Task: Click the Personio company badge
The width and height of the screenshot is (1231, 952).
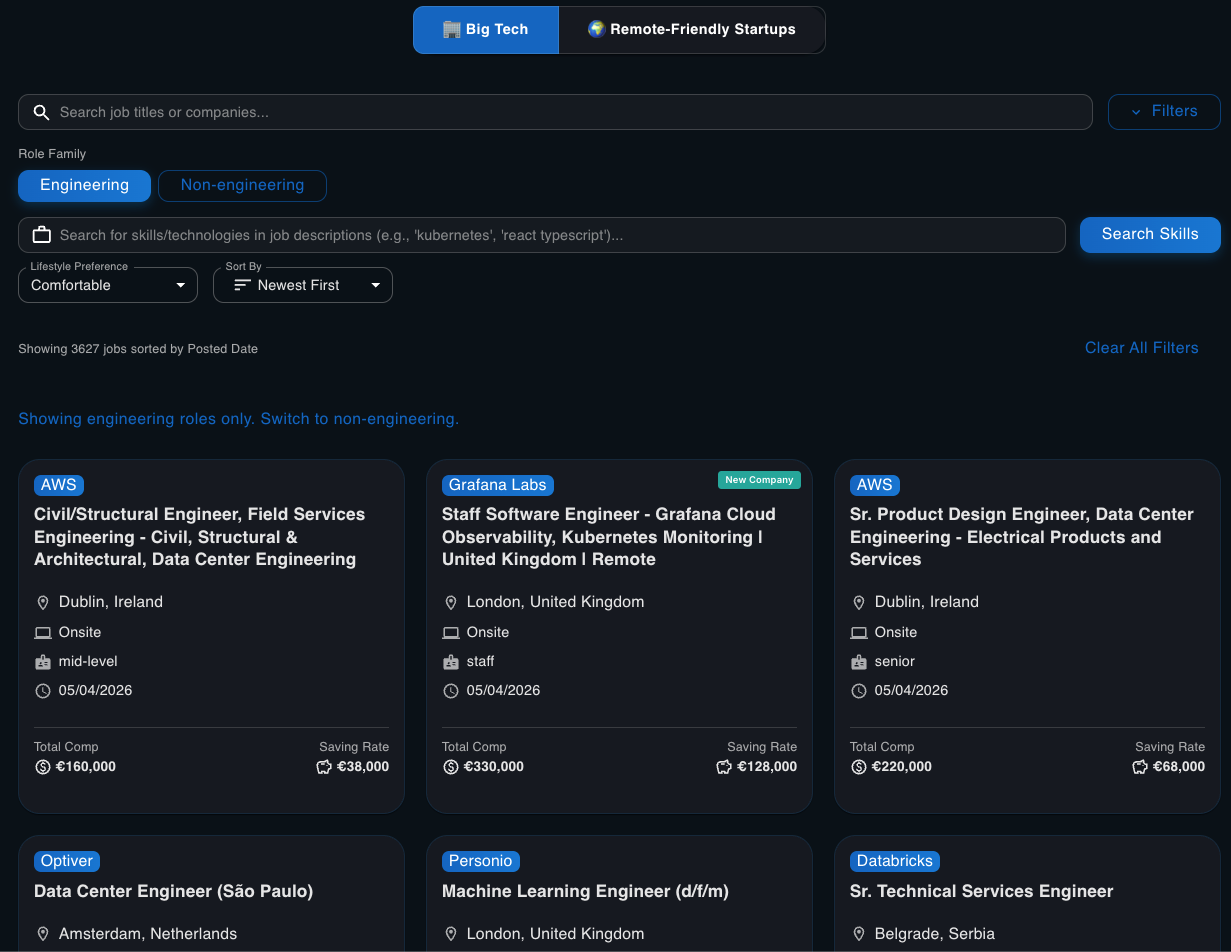Action: click(x=480, y=861)
